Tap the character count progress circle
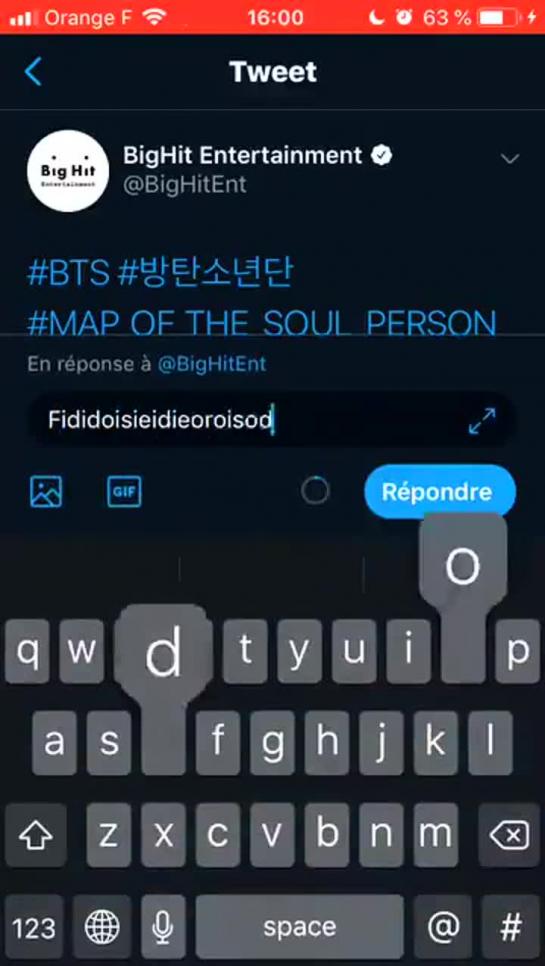Viewport: 545px width, 966px height. 315,491
